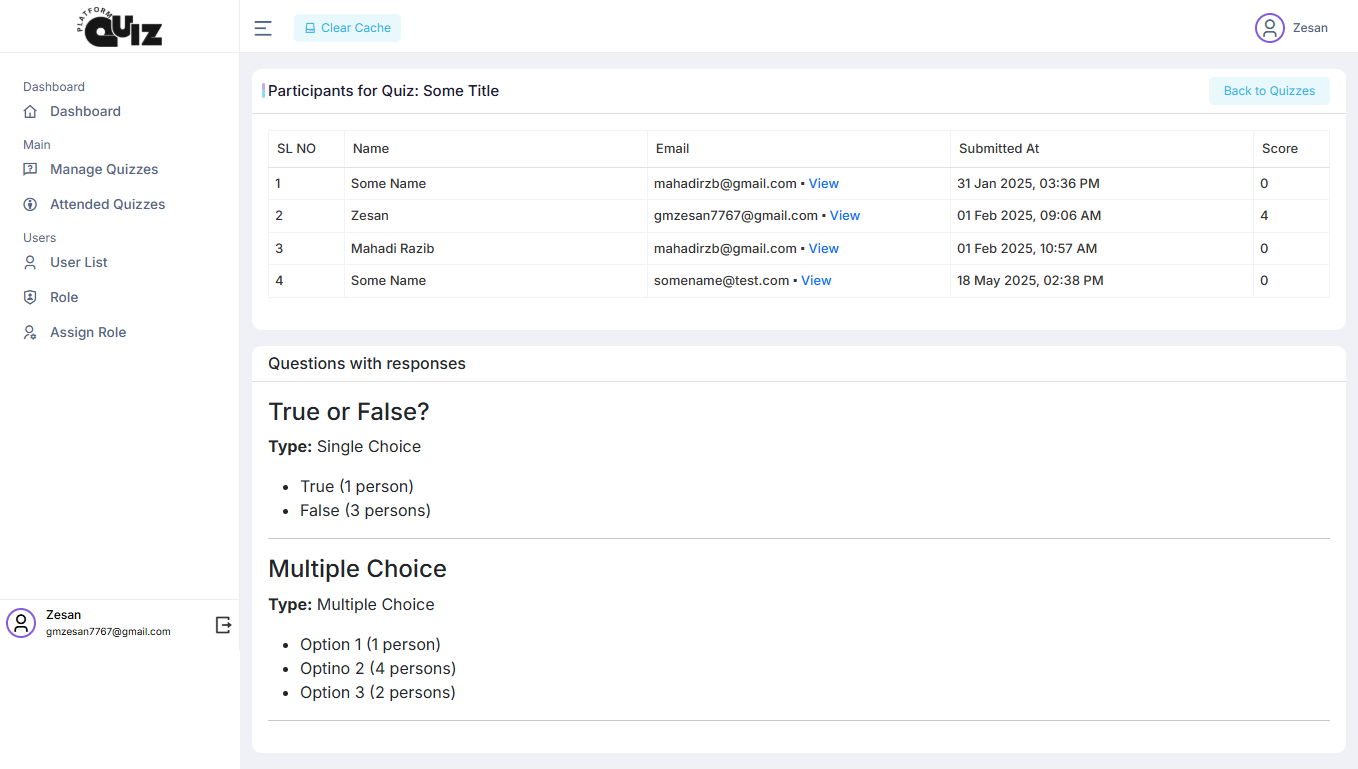Viewport: 1358px width, 769px height.
Task: Click the logout icon in sidebar footer
Action: pyautogui.click(x=223, y=625)
